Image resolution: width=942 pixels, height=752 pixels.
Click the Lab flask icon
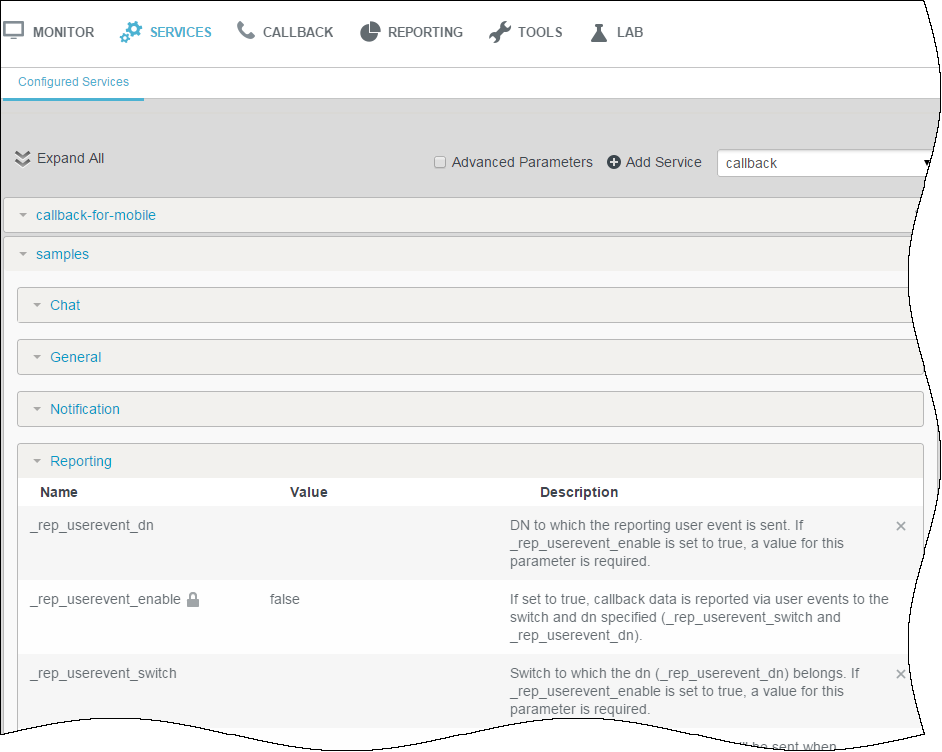(599, 32)
